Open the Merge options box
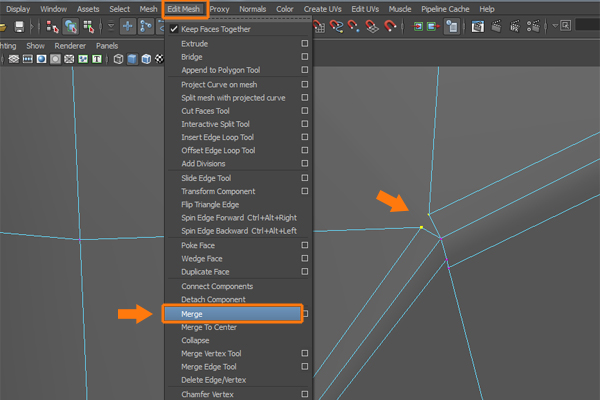Image resolution: width=600 pixels, height=400 pixels. coord(305,313)
